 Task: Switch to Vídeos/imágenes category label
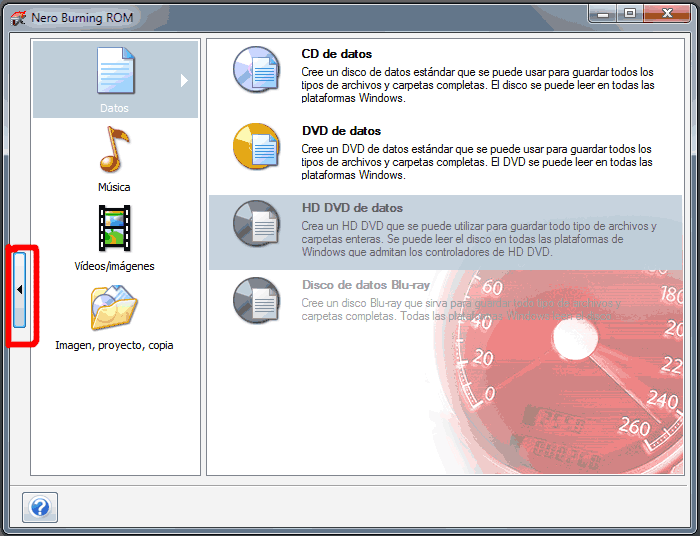click(114, 266)
